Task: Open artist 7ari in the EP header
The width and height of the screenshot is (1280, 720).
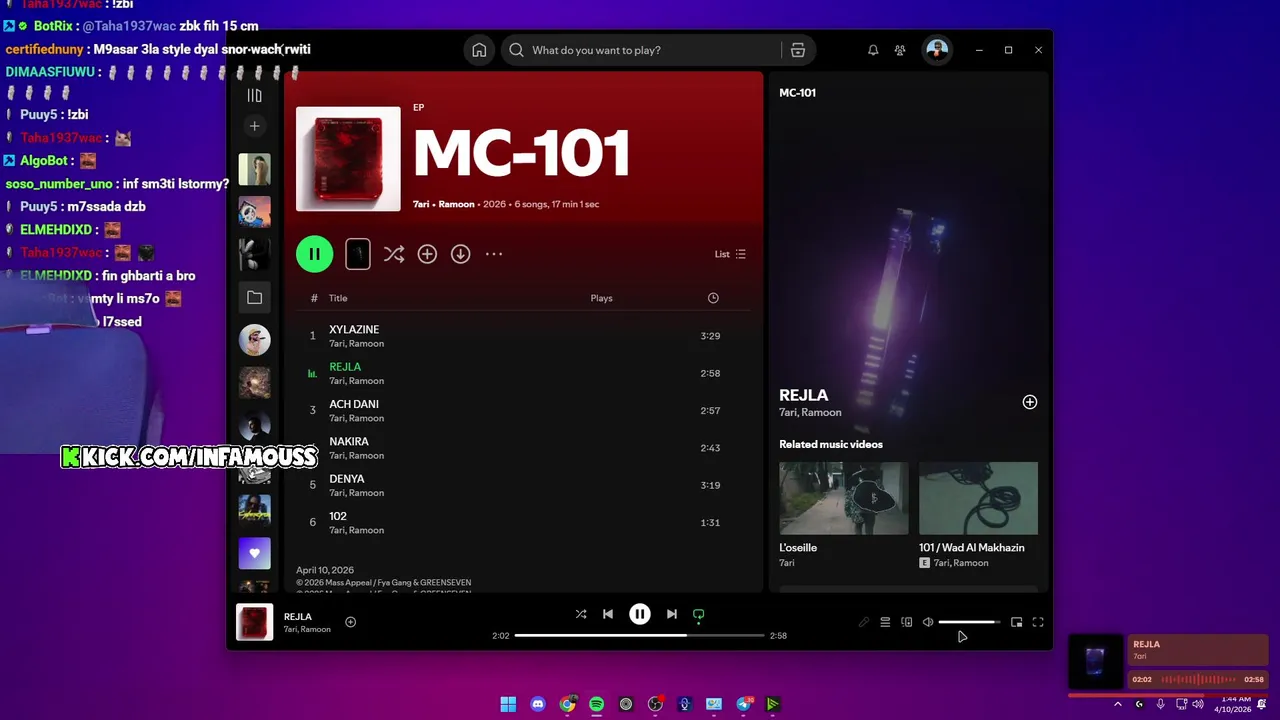Action: pos(421,204)
